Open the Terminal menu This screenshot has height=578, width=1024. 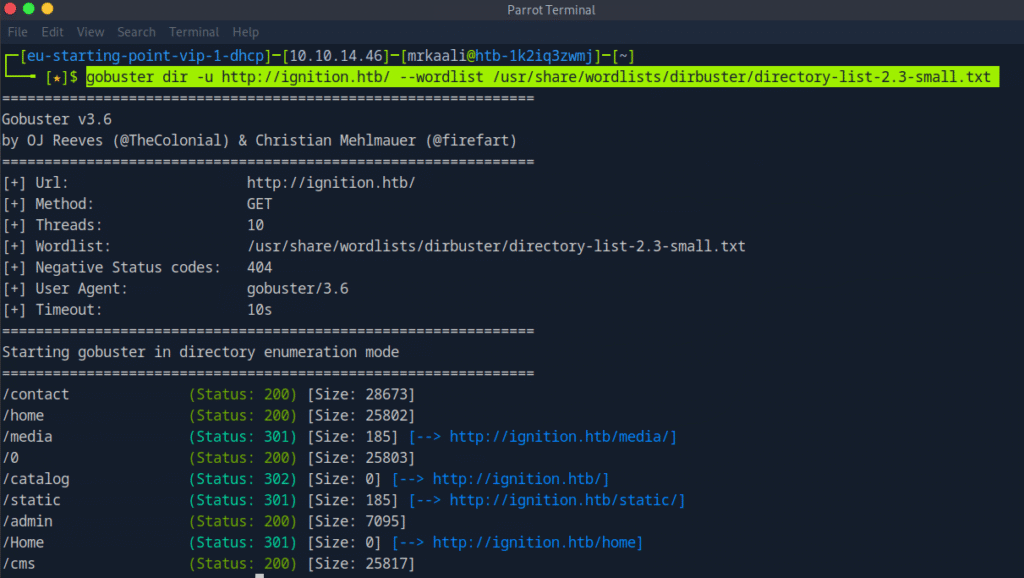194,32
